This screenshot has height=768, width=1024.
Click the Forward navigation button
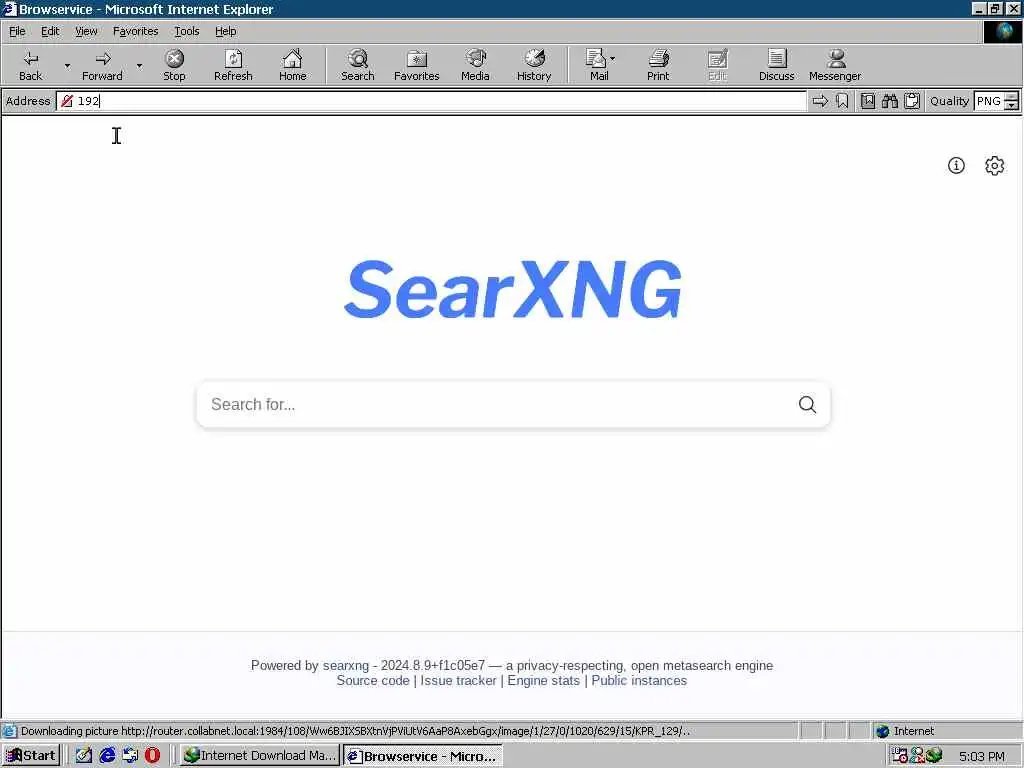pos(103,65)
